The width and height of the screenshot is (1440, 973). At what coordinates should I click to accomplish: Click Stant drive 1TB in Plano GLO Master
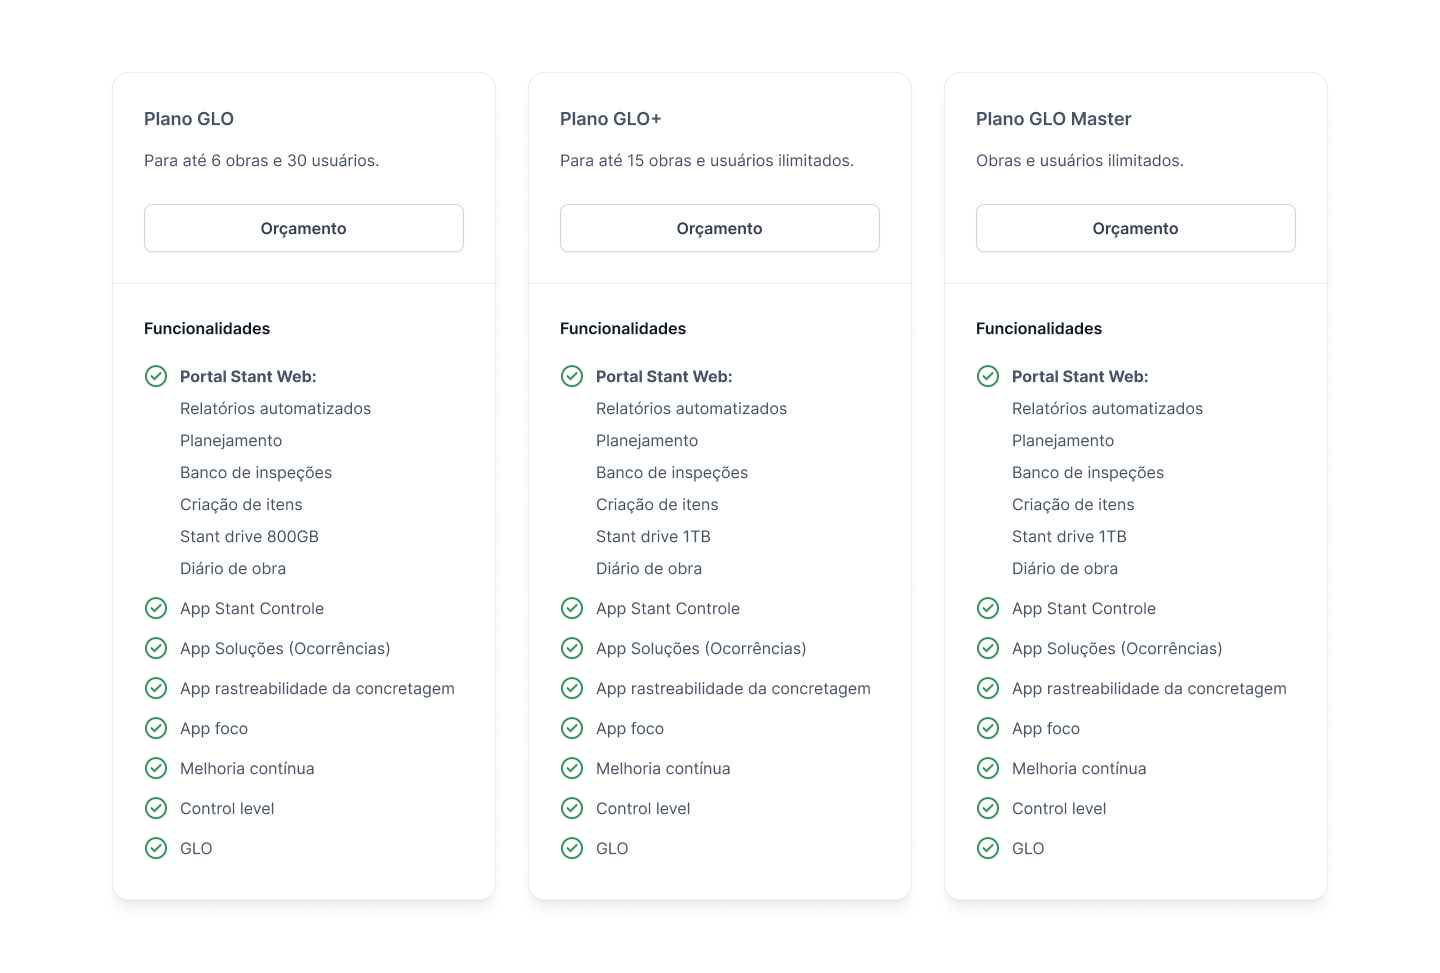click(x=1069, y=537)
